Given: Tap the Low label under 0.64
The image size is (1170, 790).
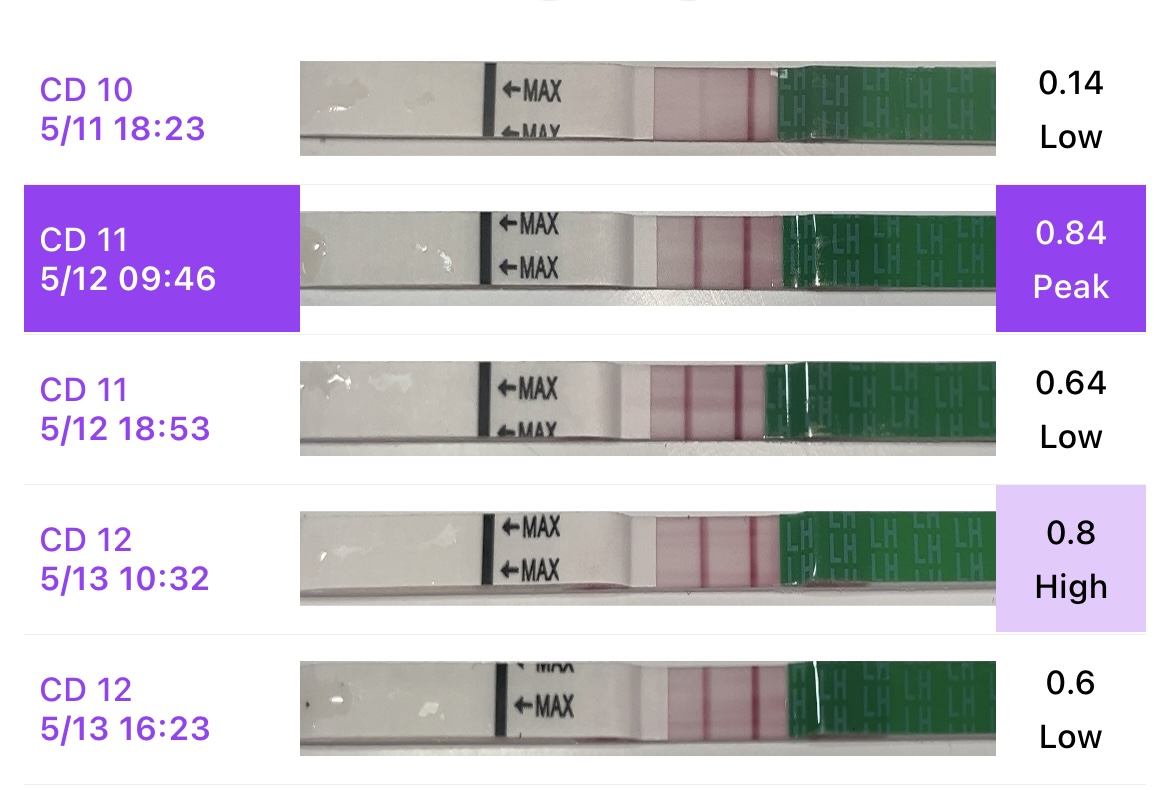Looking at the screenshot, I should click(1071, 437).
